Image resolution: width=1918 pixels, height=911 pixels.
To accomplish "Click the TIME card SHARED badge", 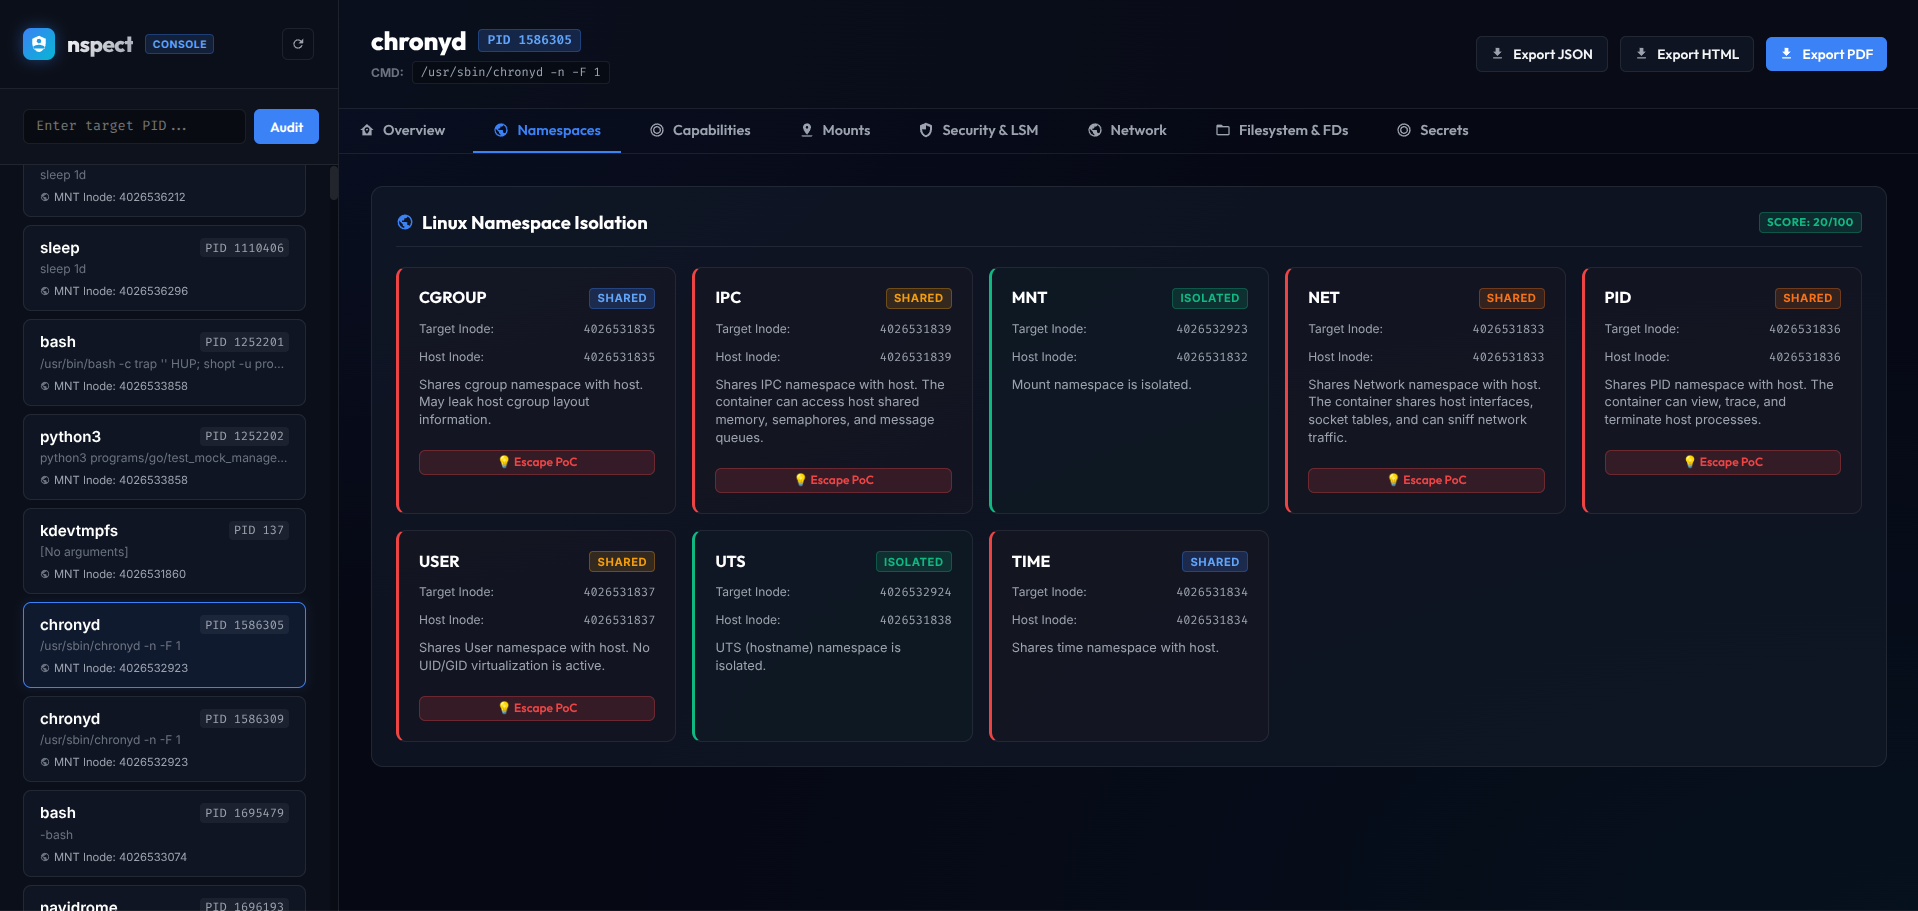I will [x=1215, y=562].
